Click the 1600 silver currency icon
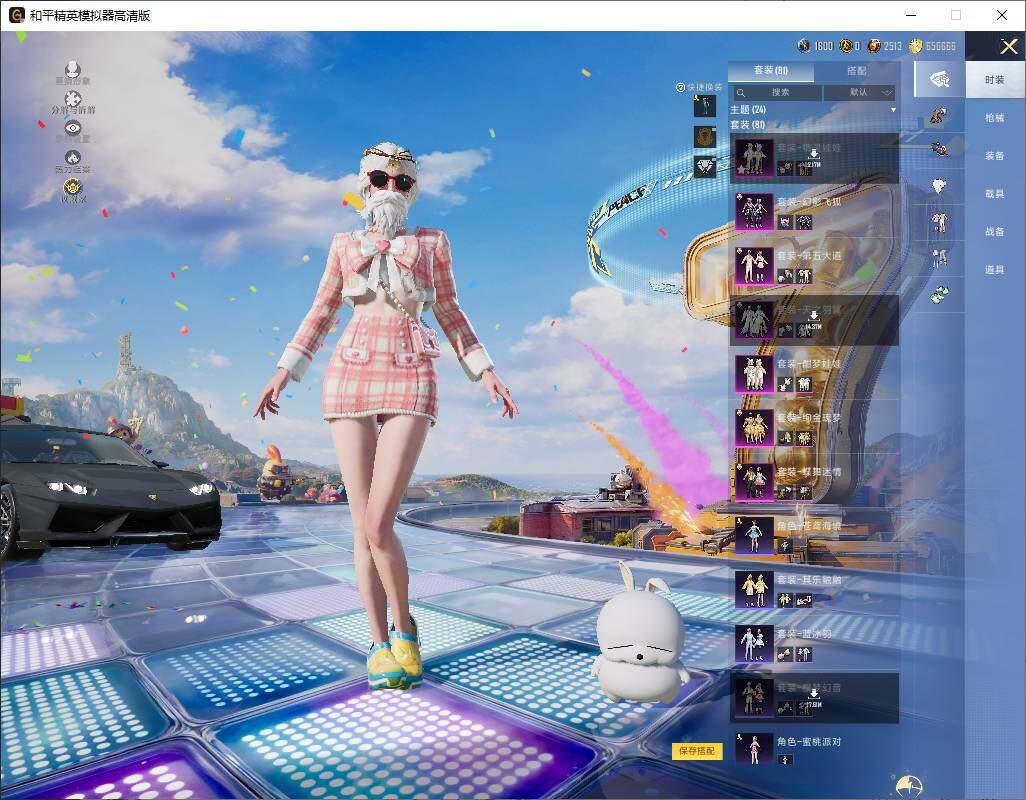The image size is (1026, 800). 804,46
